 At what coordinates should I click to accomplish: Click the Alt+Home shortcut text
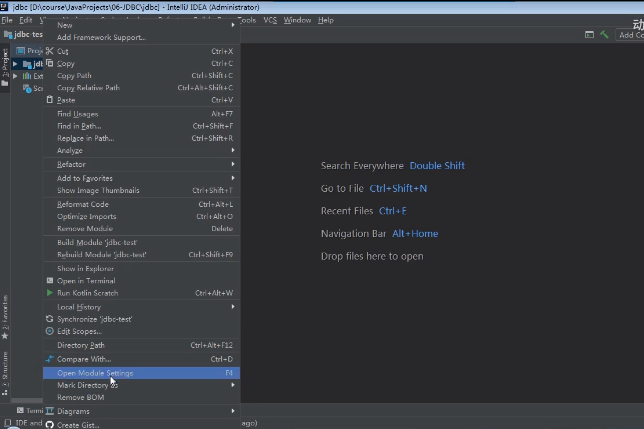(x=415, y=234)
